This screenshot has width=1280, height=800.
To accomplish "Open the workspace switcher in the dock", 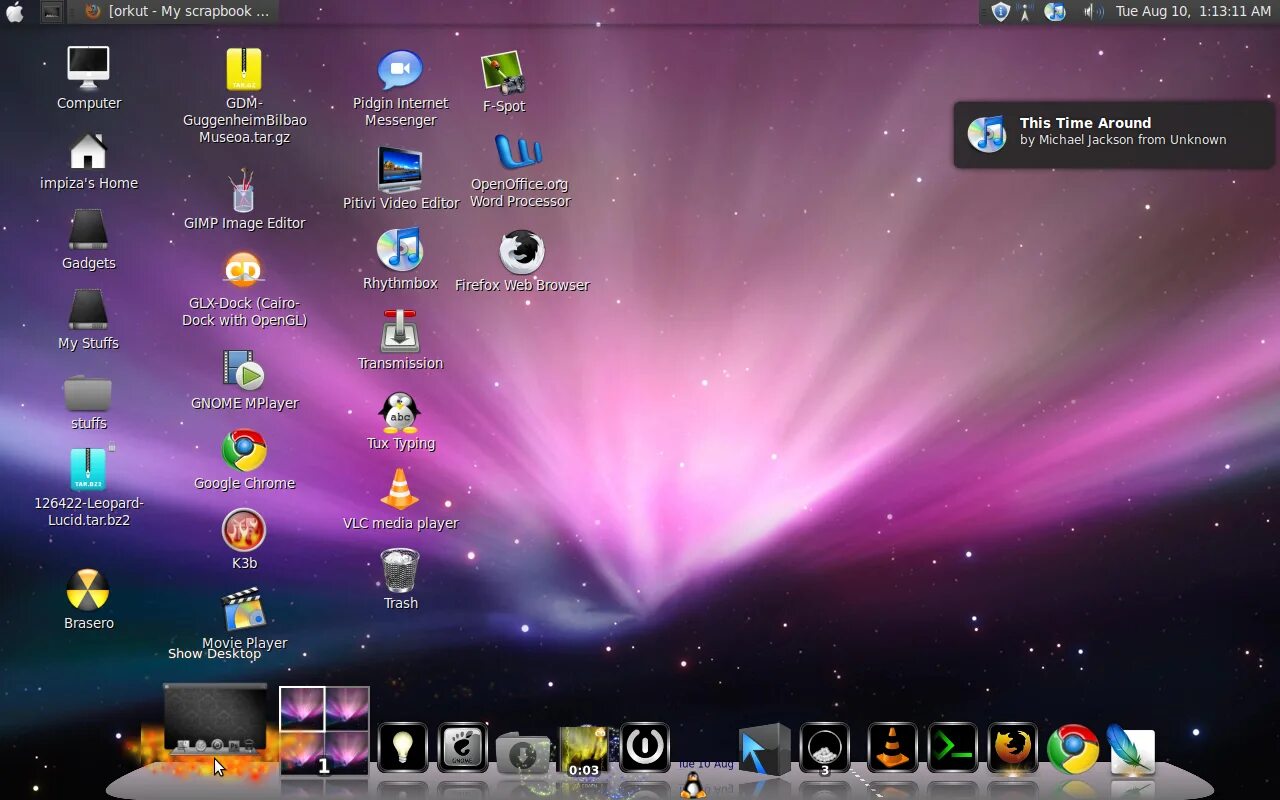I will (324, 731).
